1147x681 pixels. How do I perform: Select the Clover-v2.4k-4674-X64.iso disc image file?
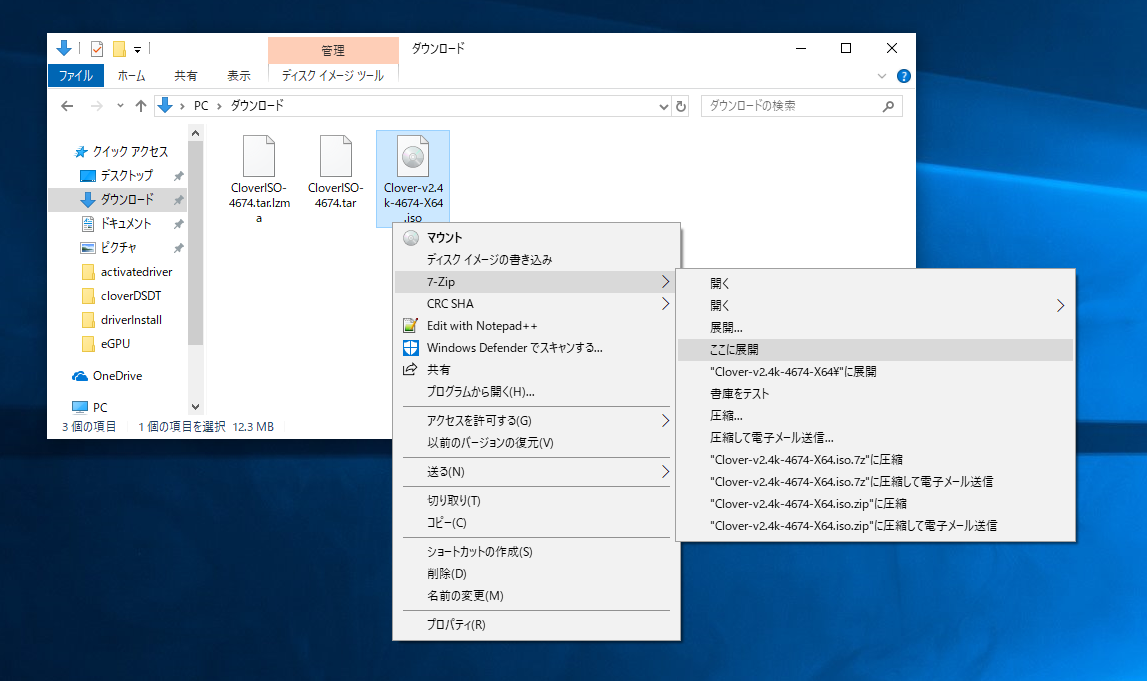[x=413, y=178]
